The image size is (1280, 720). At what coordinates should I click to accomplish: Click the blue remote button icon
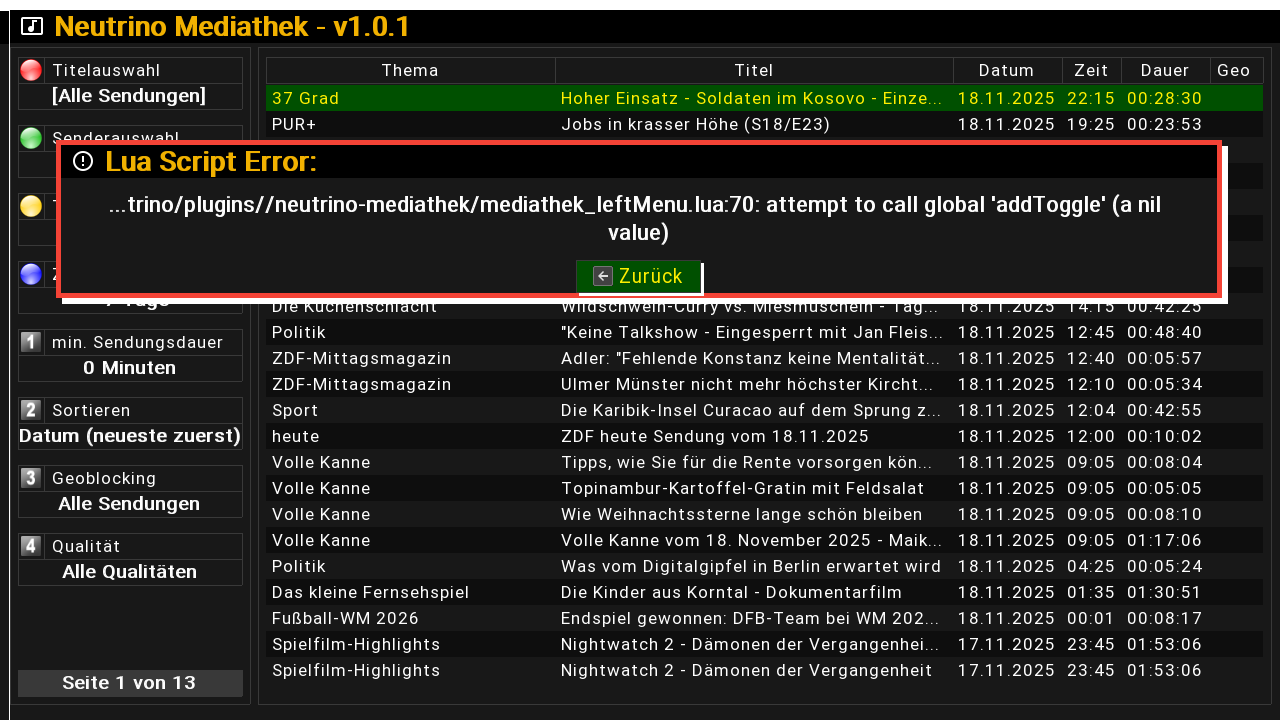pos(31,274)
